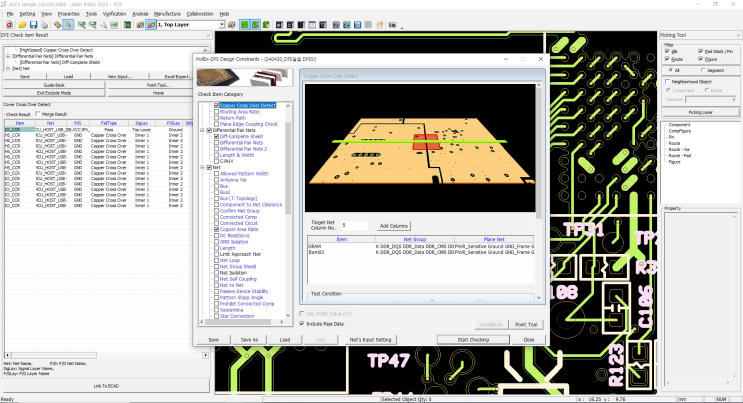This screenshot has height=403, width=743.
Task: Open the Collaboration menu
Action: 200,14
